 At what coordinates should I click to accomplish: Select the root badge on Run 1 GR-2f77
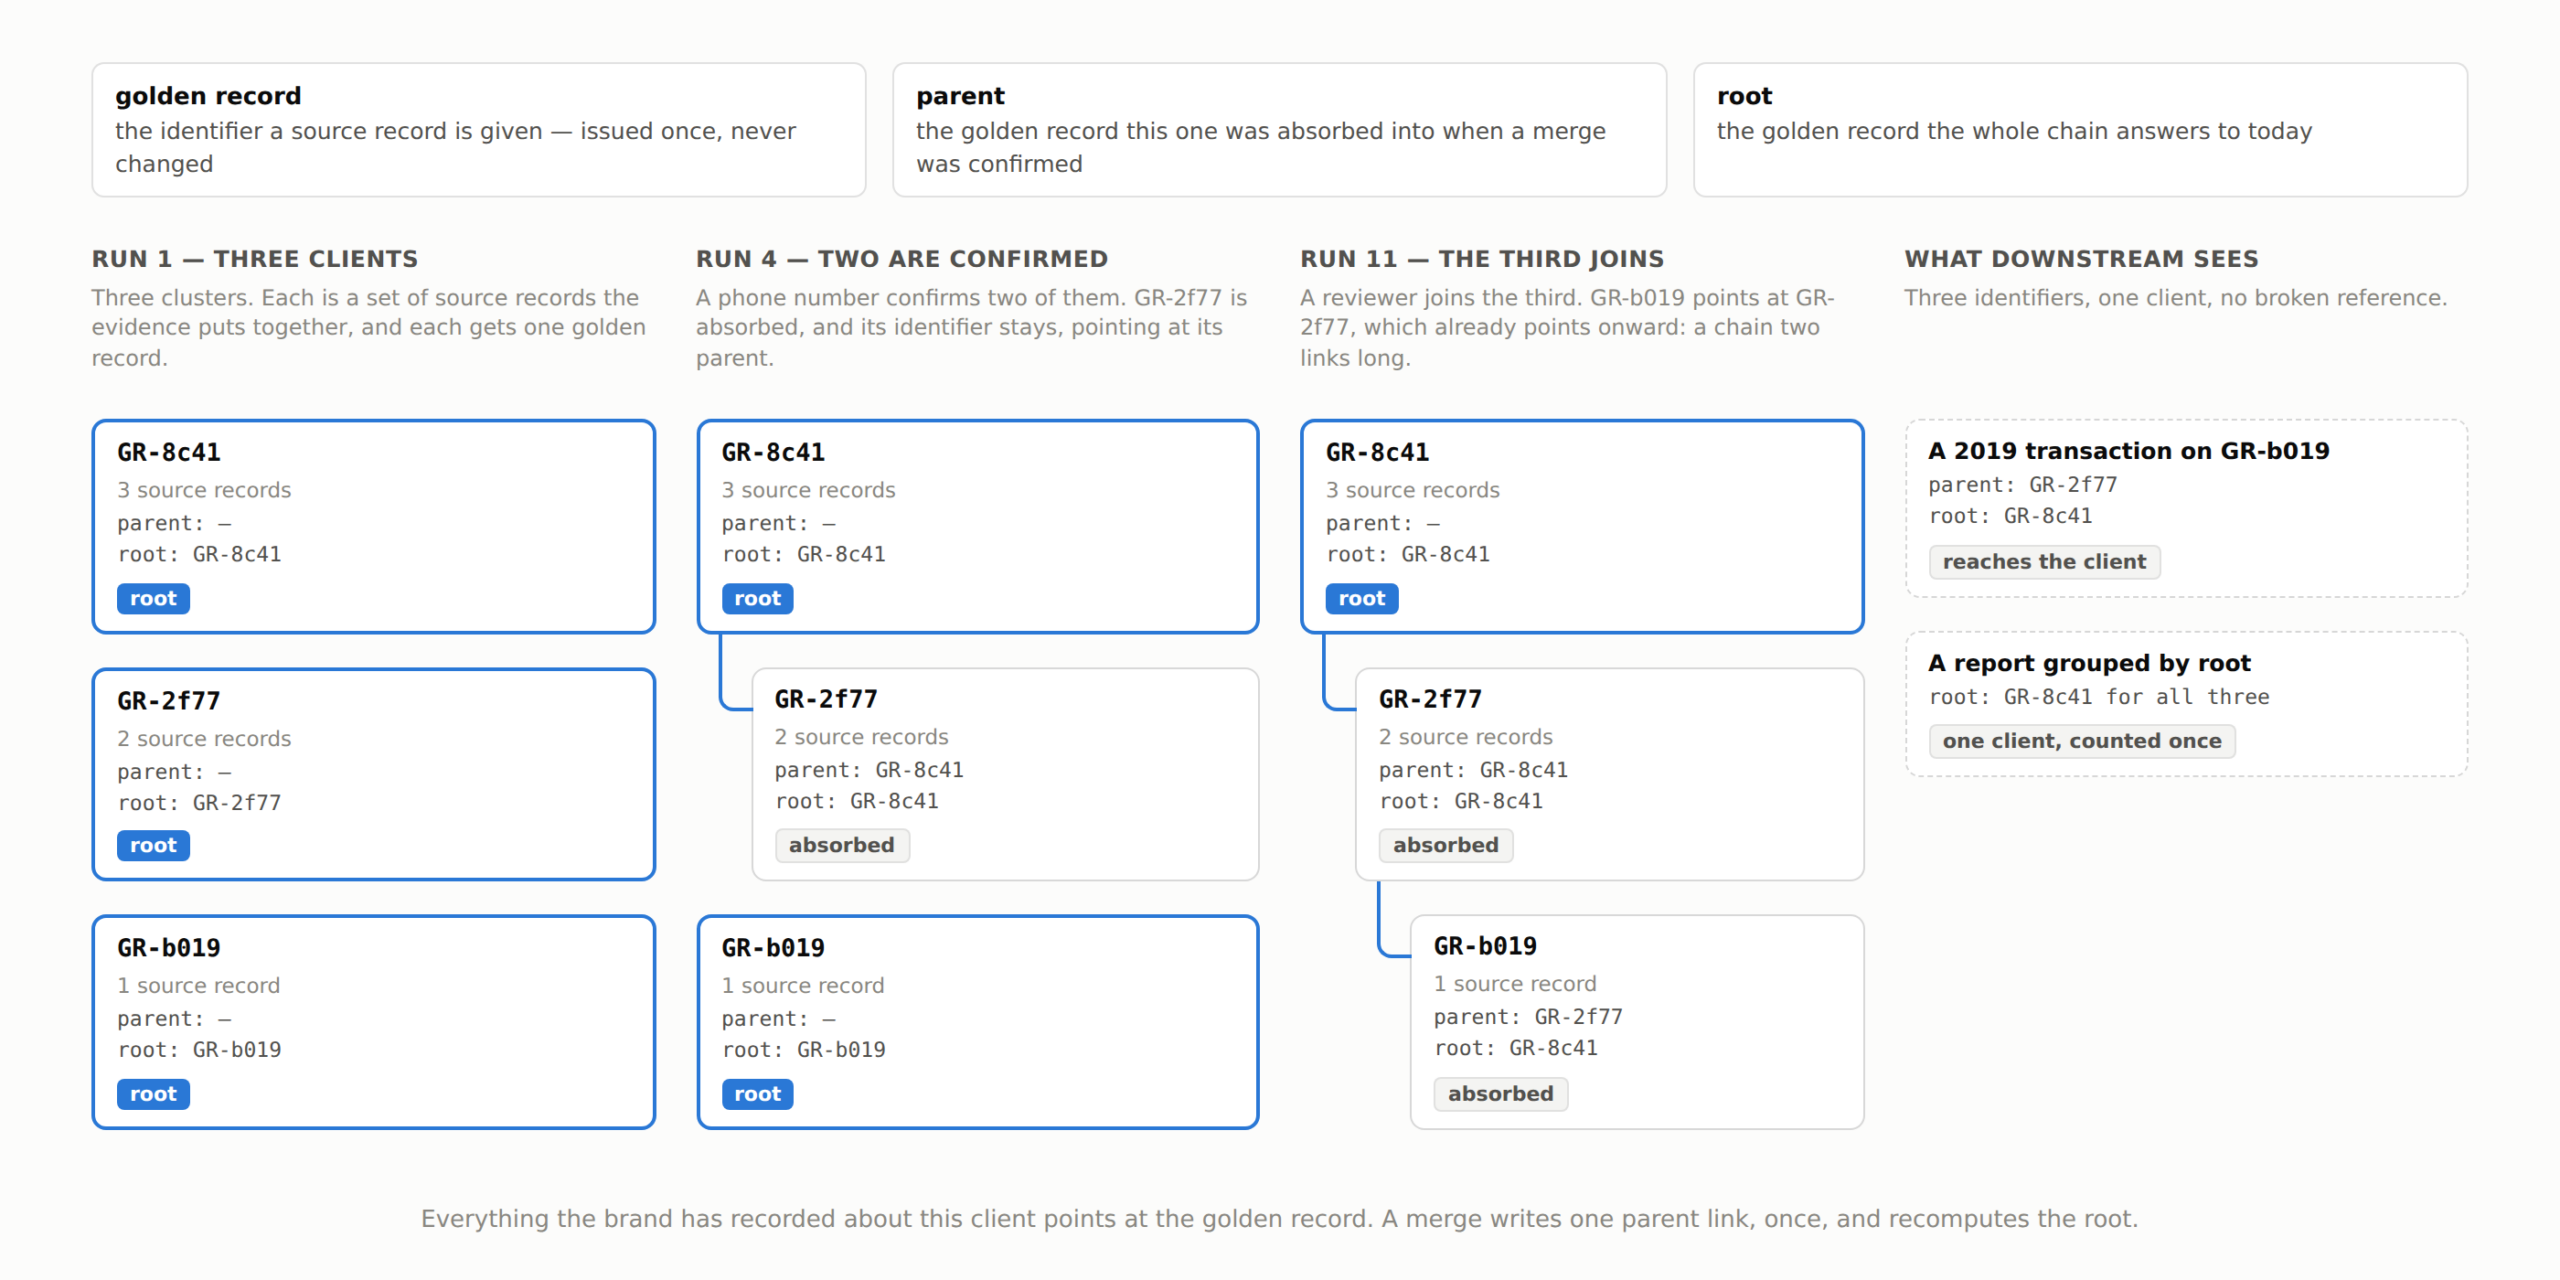[153, 845]
